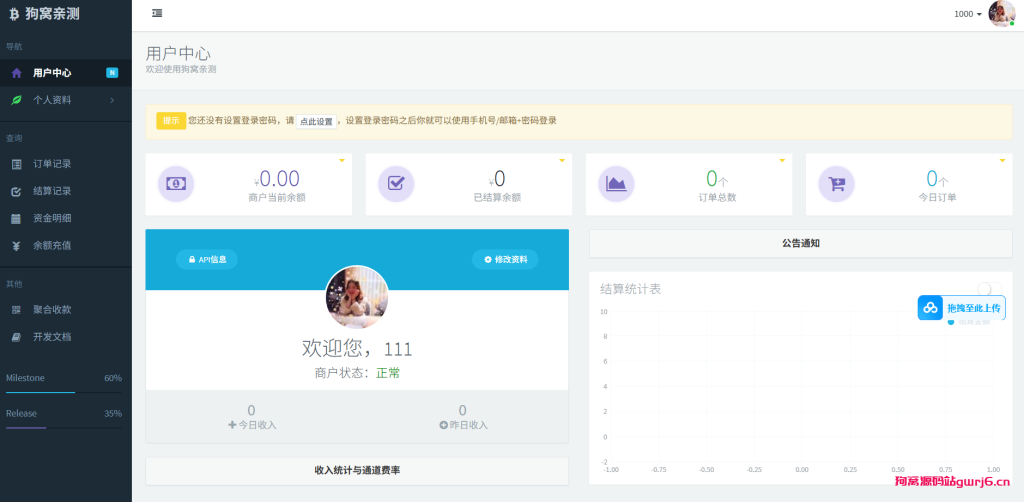Expand the 个人资料 submenu chevron
The width and height of the screenshot is (1024, 502).
(x=112, y=100)
